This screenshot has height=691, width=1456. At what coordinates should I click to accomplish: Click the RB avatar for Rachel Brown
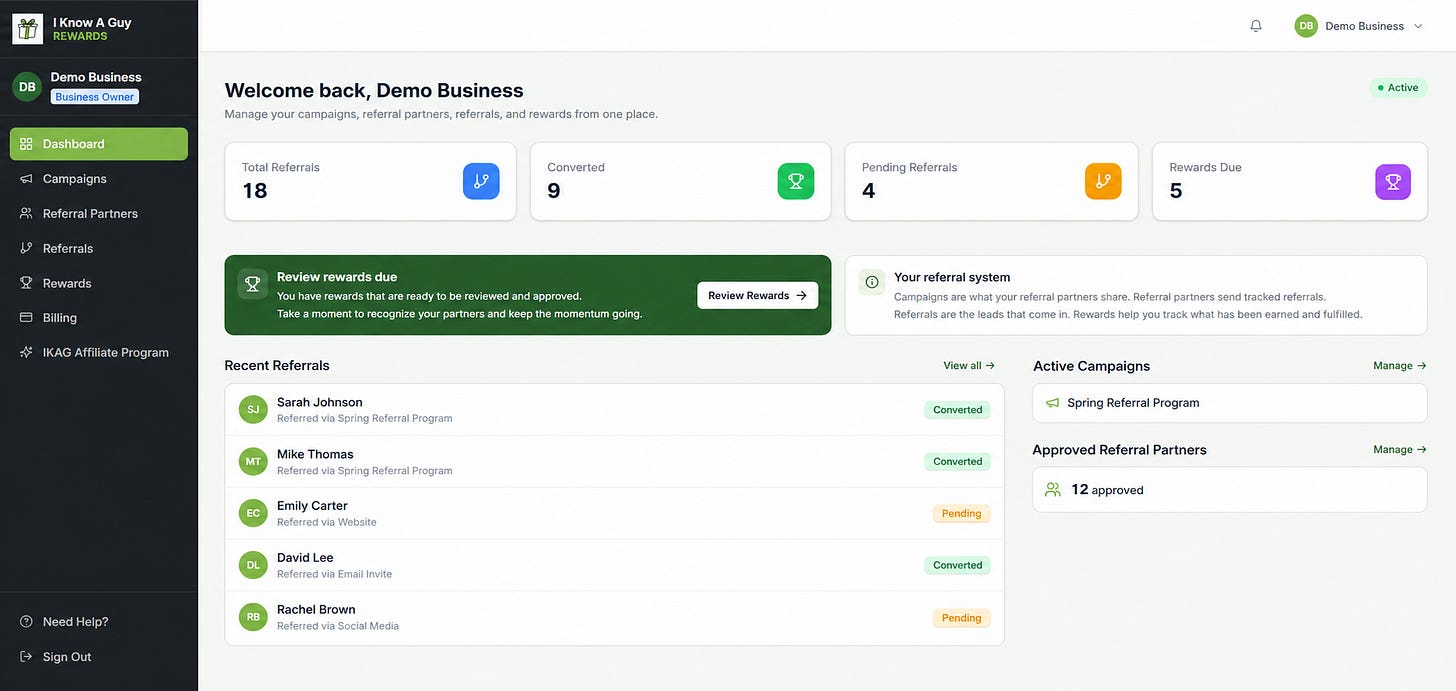click(x=253, y=618)
